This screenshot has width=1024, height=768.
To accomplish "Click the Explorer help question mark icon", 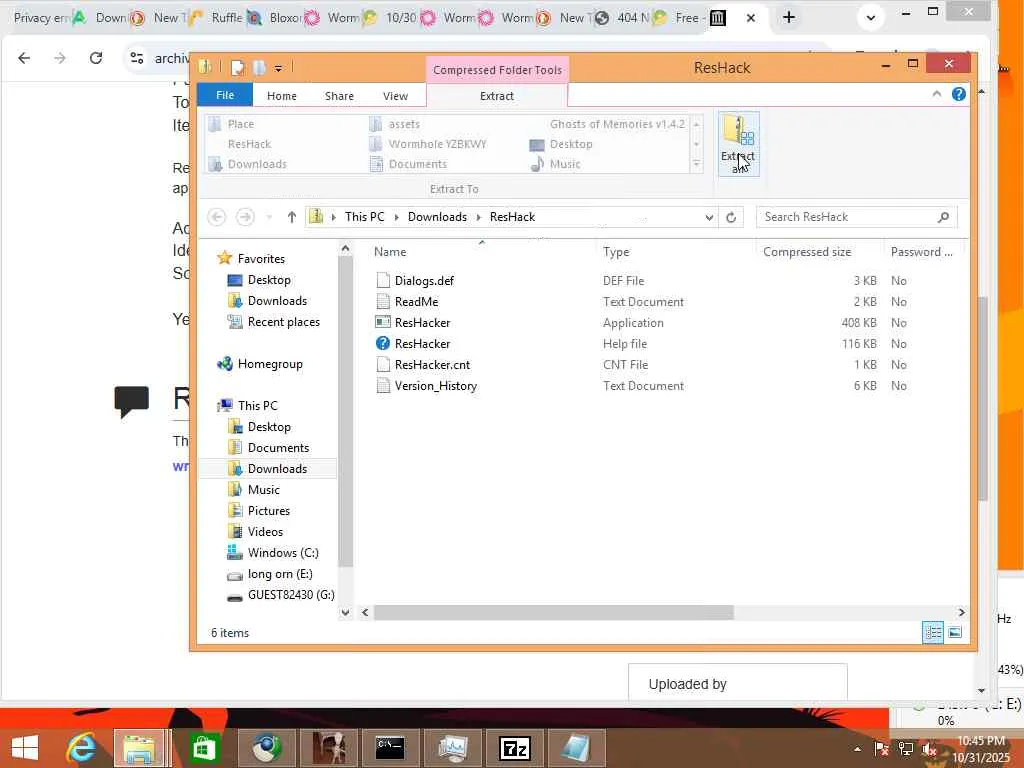I will 958,95.
